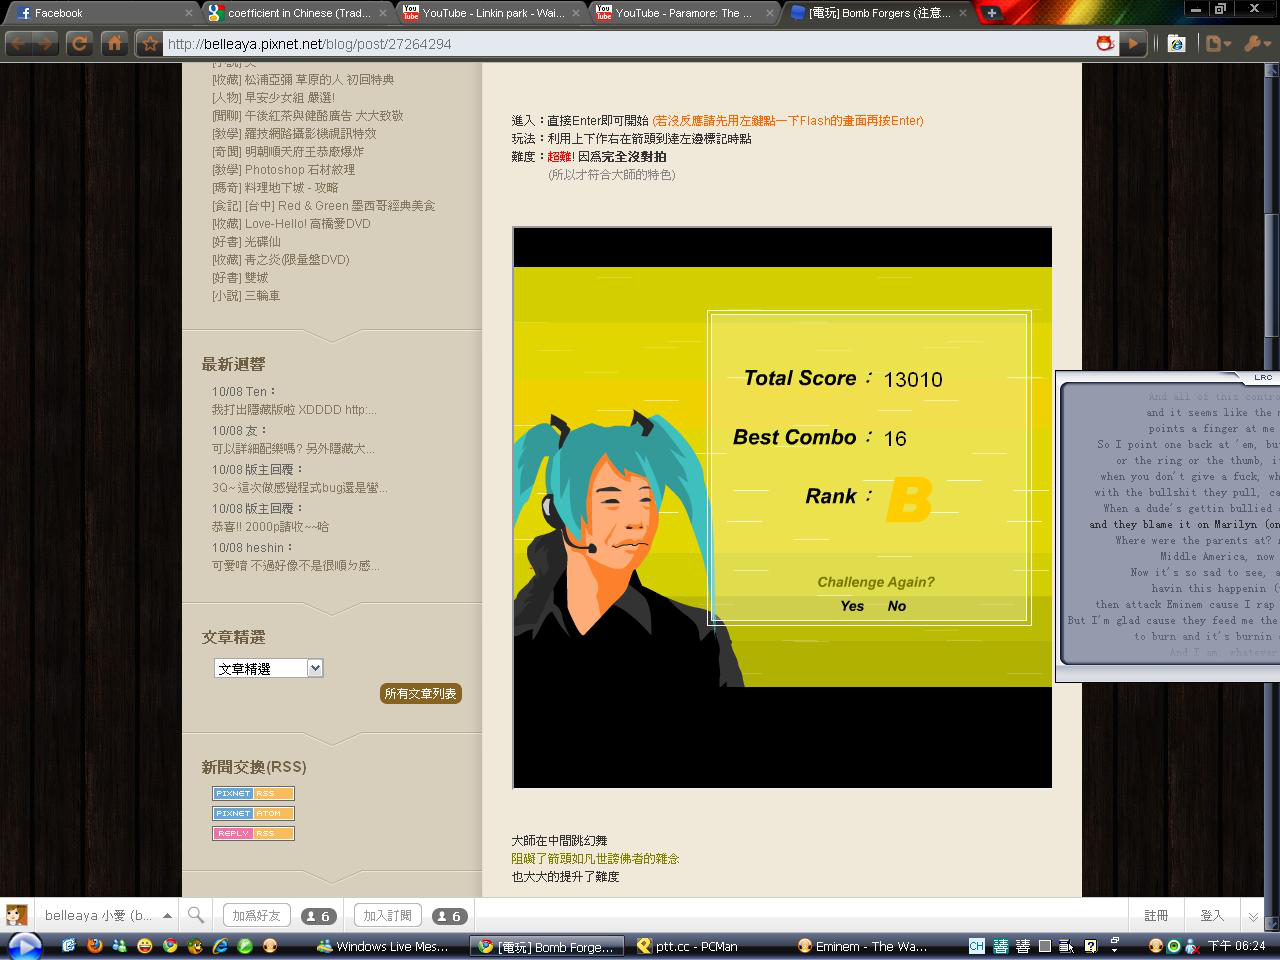Click the friend count badge beside 加為好友

[318, 916]
